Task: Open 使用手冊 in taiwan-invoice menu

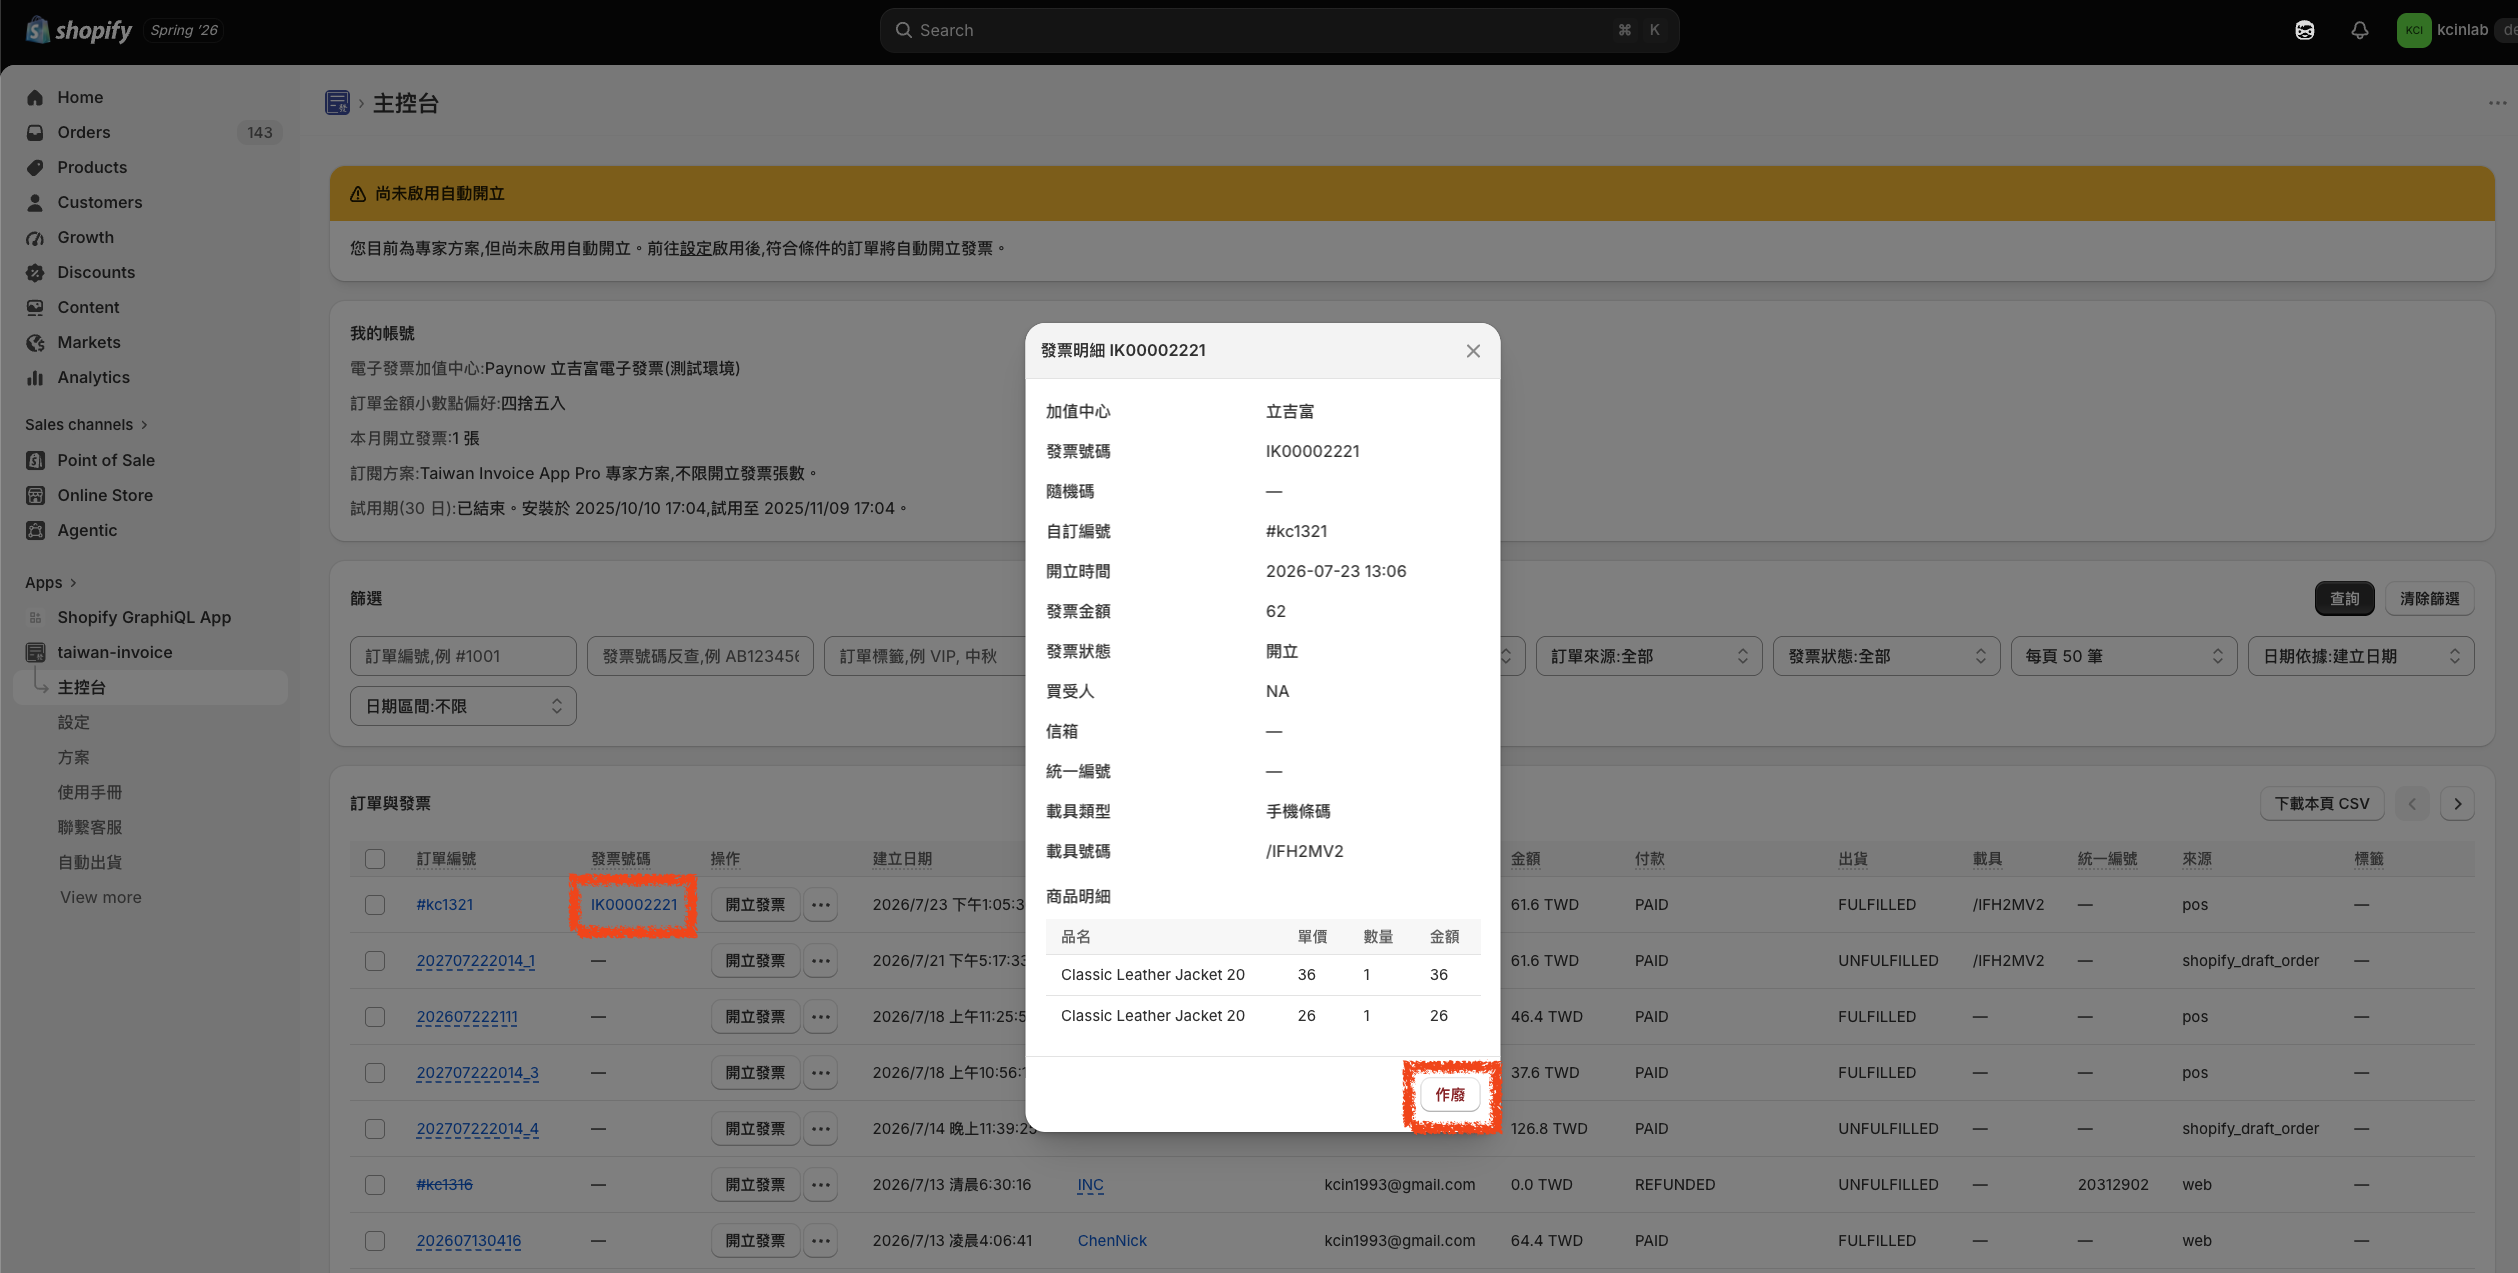Action: tap(89, 792)
